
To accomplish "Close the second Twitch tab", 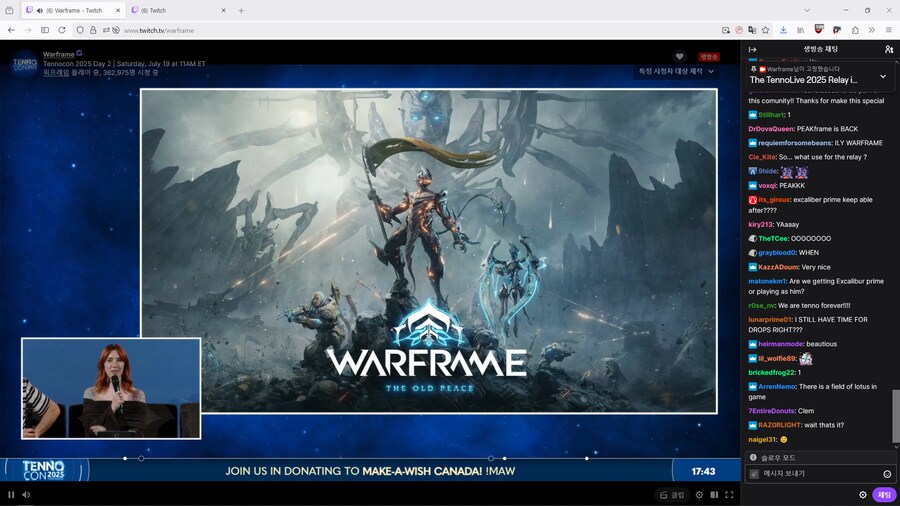I will [223, 10].
